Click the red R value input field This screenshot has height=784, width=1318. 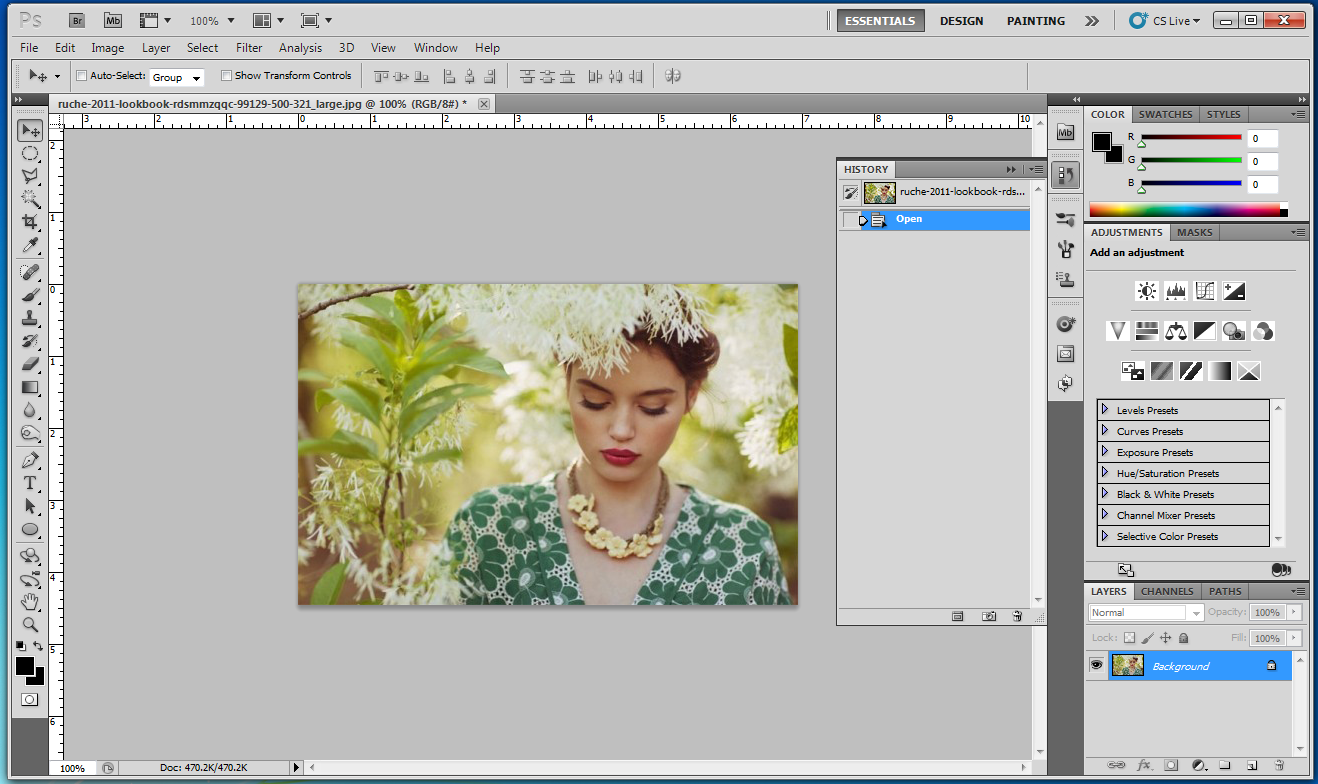[x=1262, y=139]
